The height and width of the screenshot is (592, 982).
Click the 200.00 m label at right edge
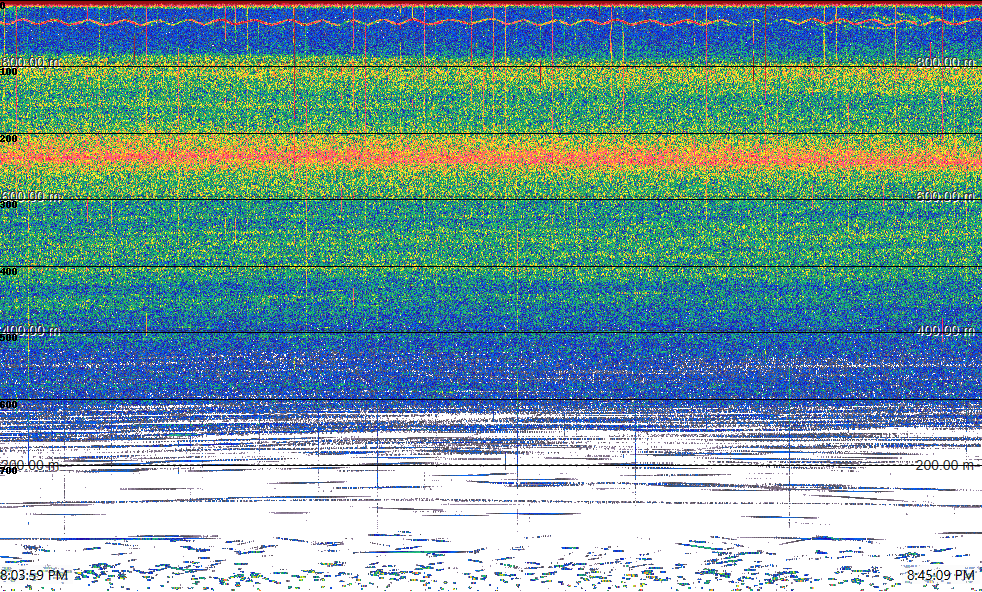point(945,465)
